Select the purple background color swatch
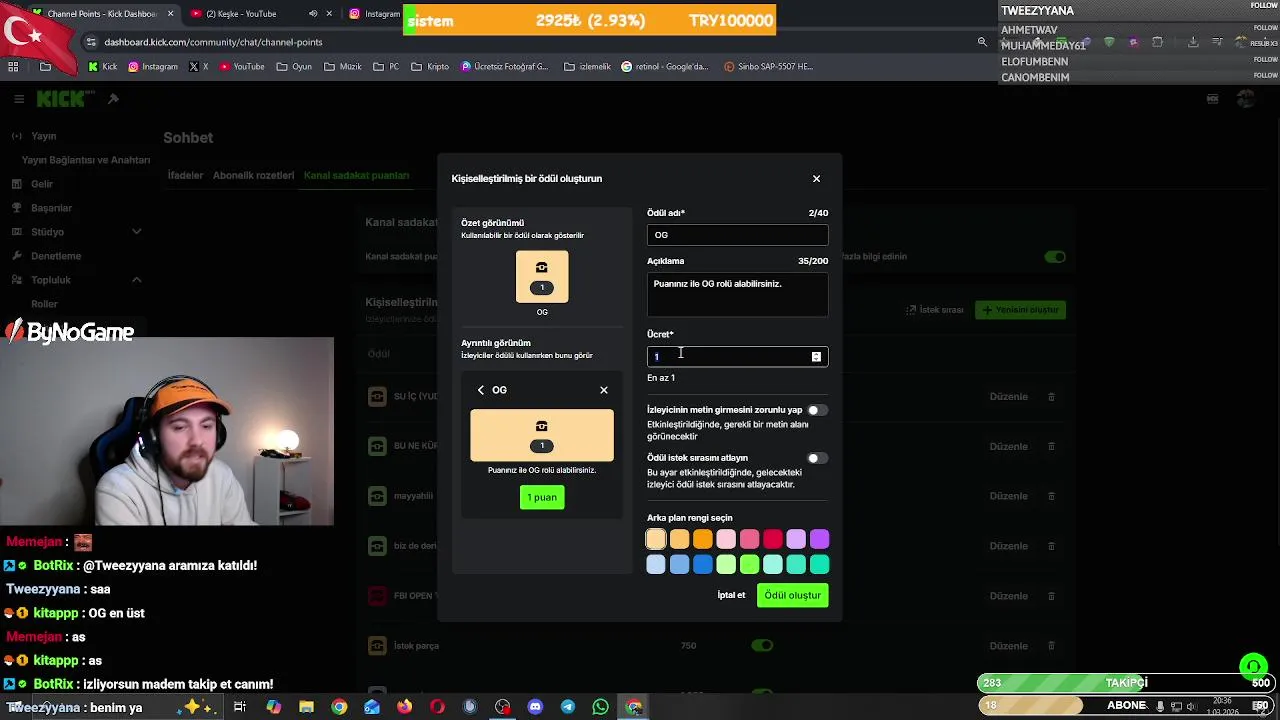The image size is (1280, 720). (819, 539)
